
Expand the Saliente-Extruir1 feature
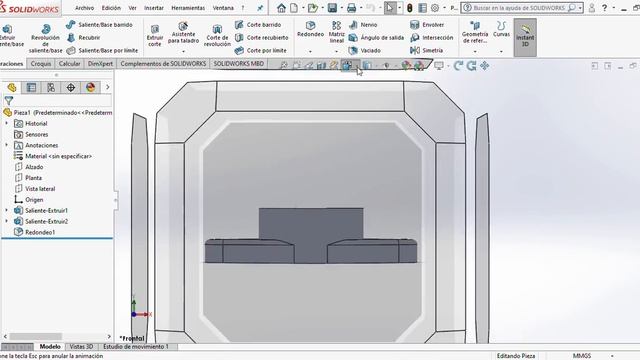click(x=7, y=210)
